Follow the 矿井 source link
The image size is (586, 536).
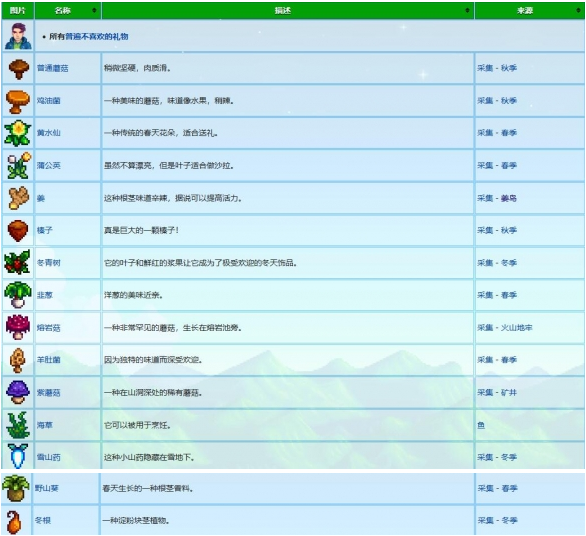click(508, 392)
